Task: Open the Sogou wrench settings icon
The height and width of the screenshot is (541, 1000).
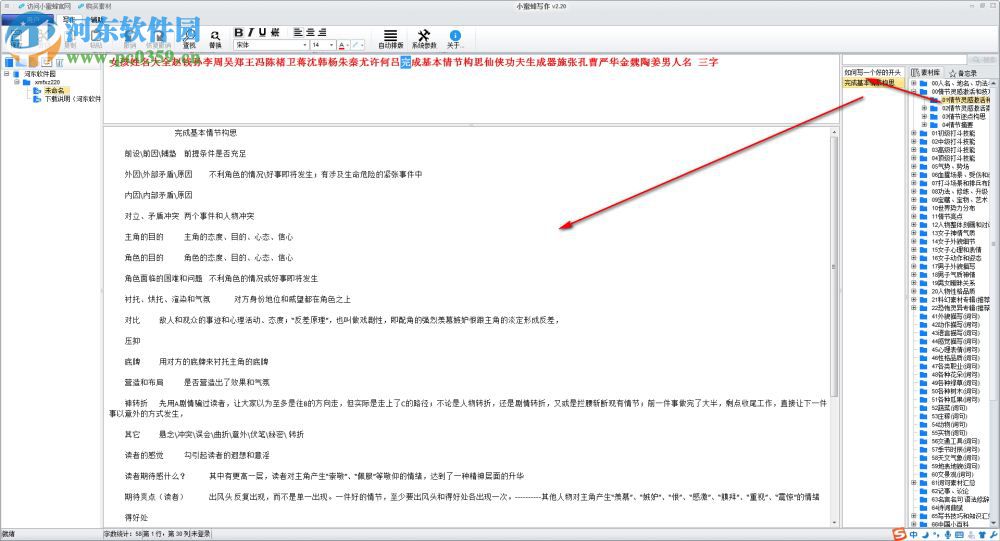Action: [x=993, y=535]
